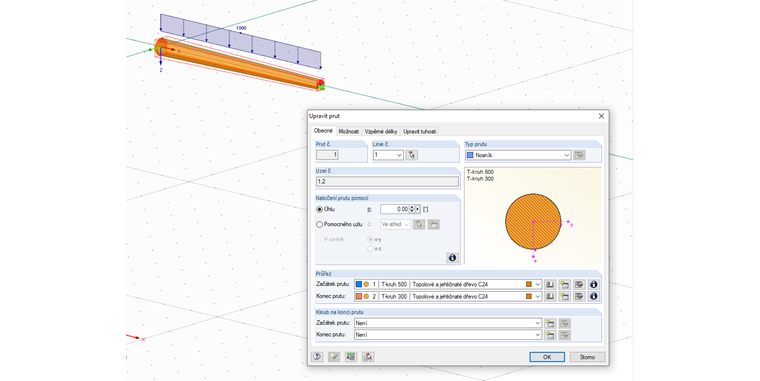The height and width of the screenshot is (381, 760).
Task: Open help icon at dialog bottom-left
Action: click(x=317, y=357)
